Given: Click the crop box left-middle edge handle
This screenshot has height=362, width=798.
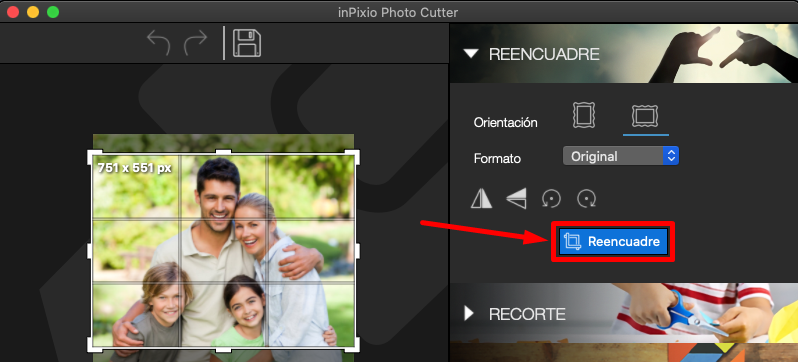Looking at the screenshot, I should click(90, 250).
